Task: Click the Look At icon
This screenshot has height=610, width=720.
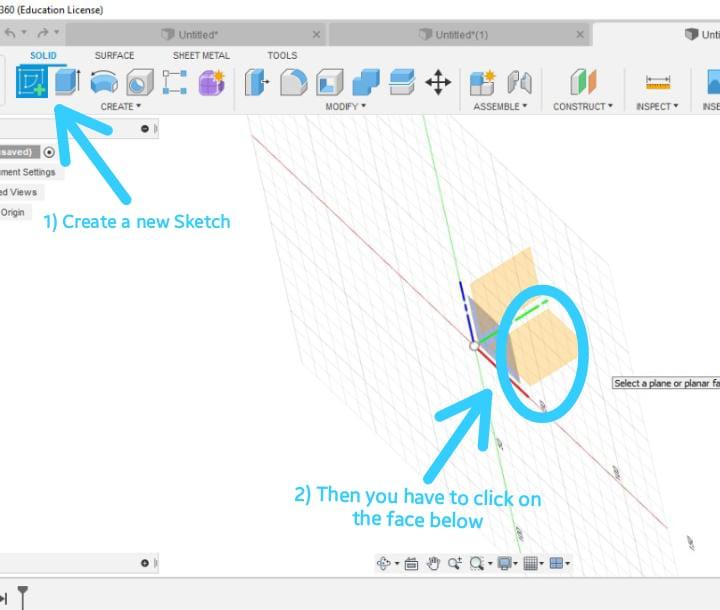Action: (x=411, y=563)
